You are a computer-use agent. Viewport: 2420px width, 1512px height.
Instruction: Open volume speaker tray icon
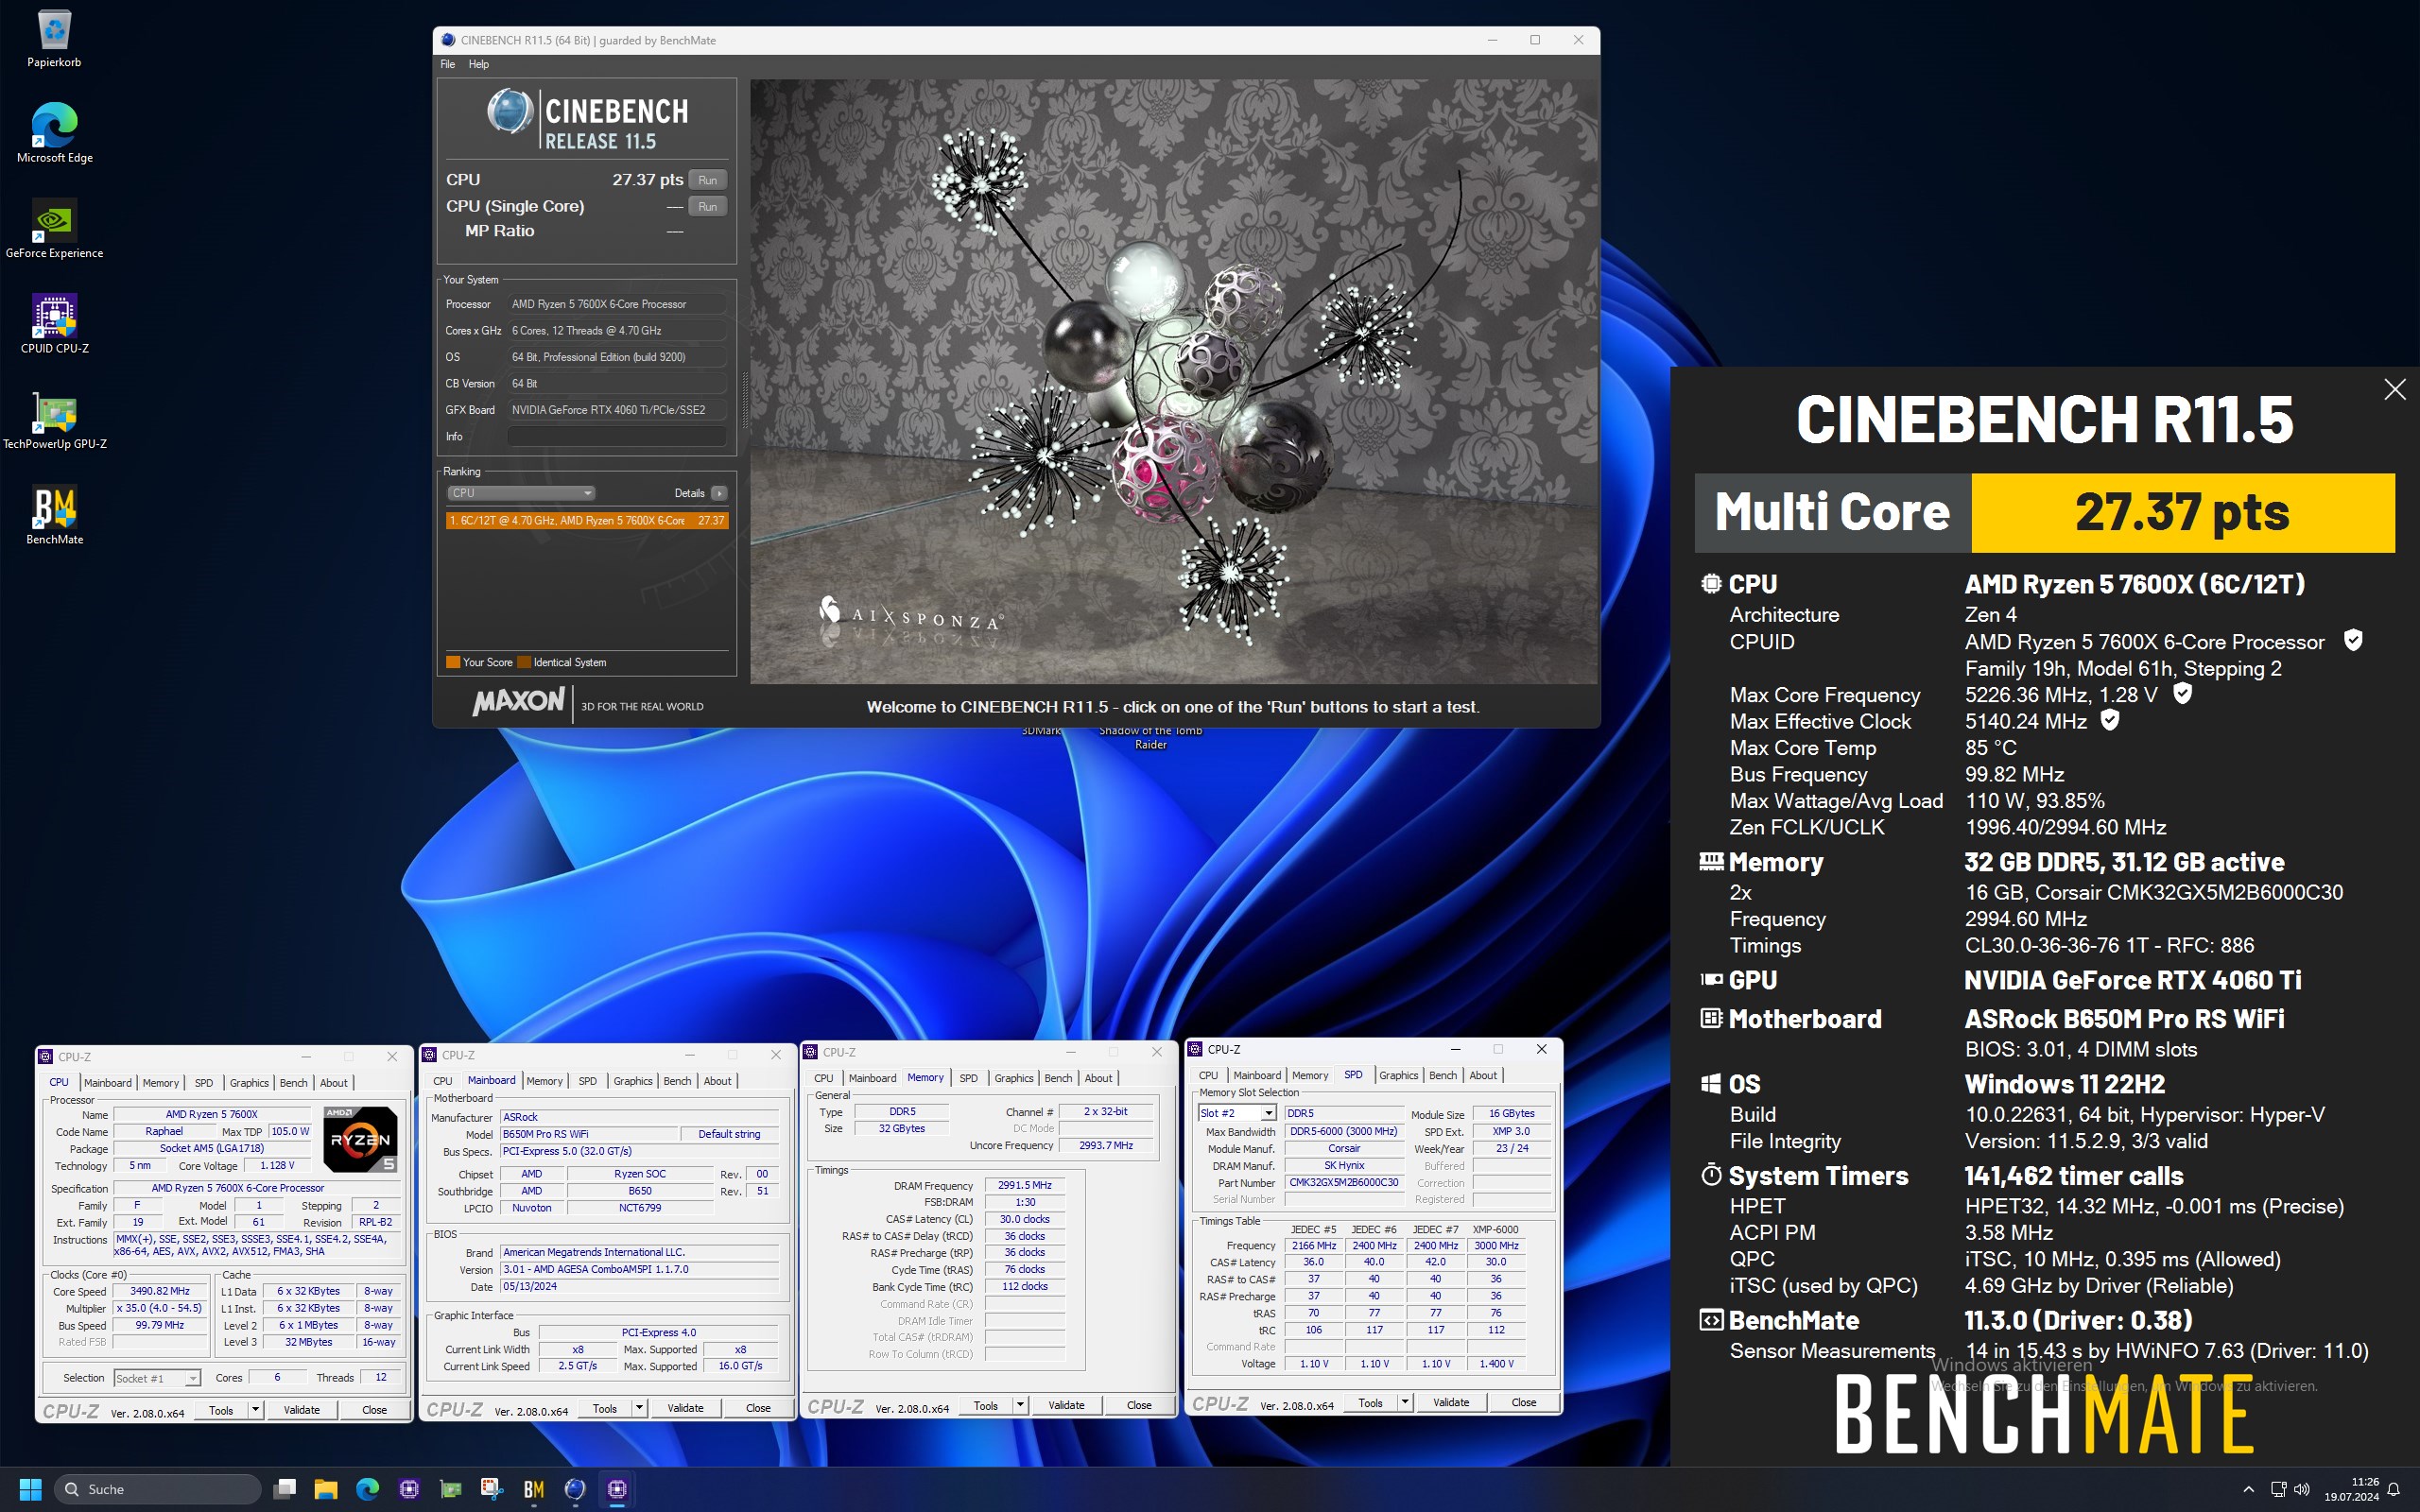pos(2302,1489)
